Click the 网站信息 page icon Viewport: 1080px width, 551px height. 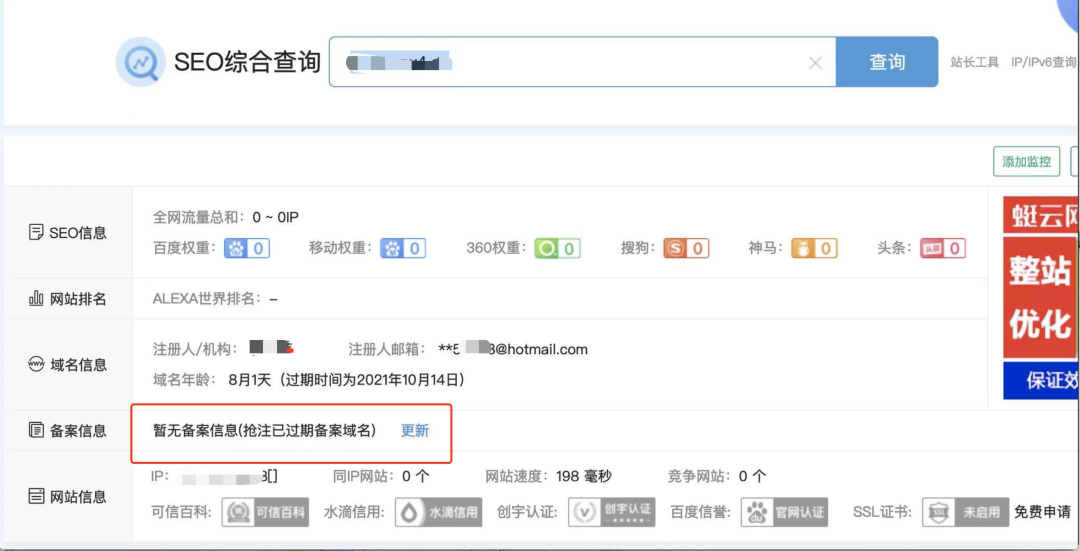36,496
